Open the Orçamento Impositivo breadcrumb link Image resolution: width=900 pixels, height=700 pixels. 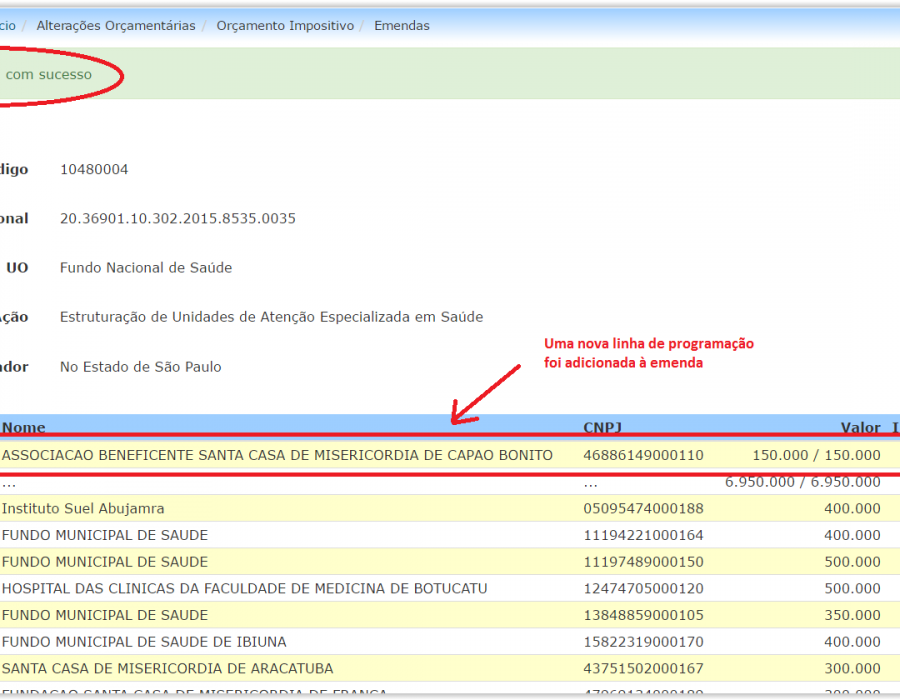pos(285,26)
